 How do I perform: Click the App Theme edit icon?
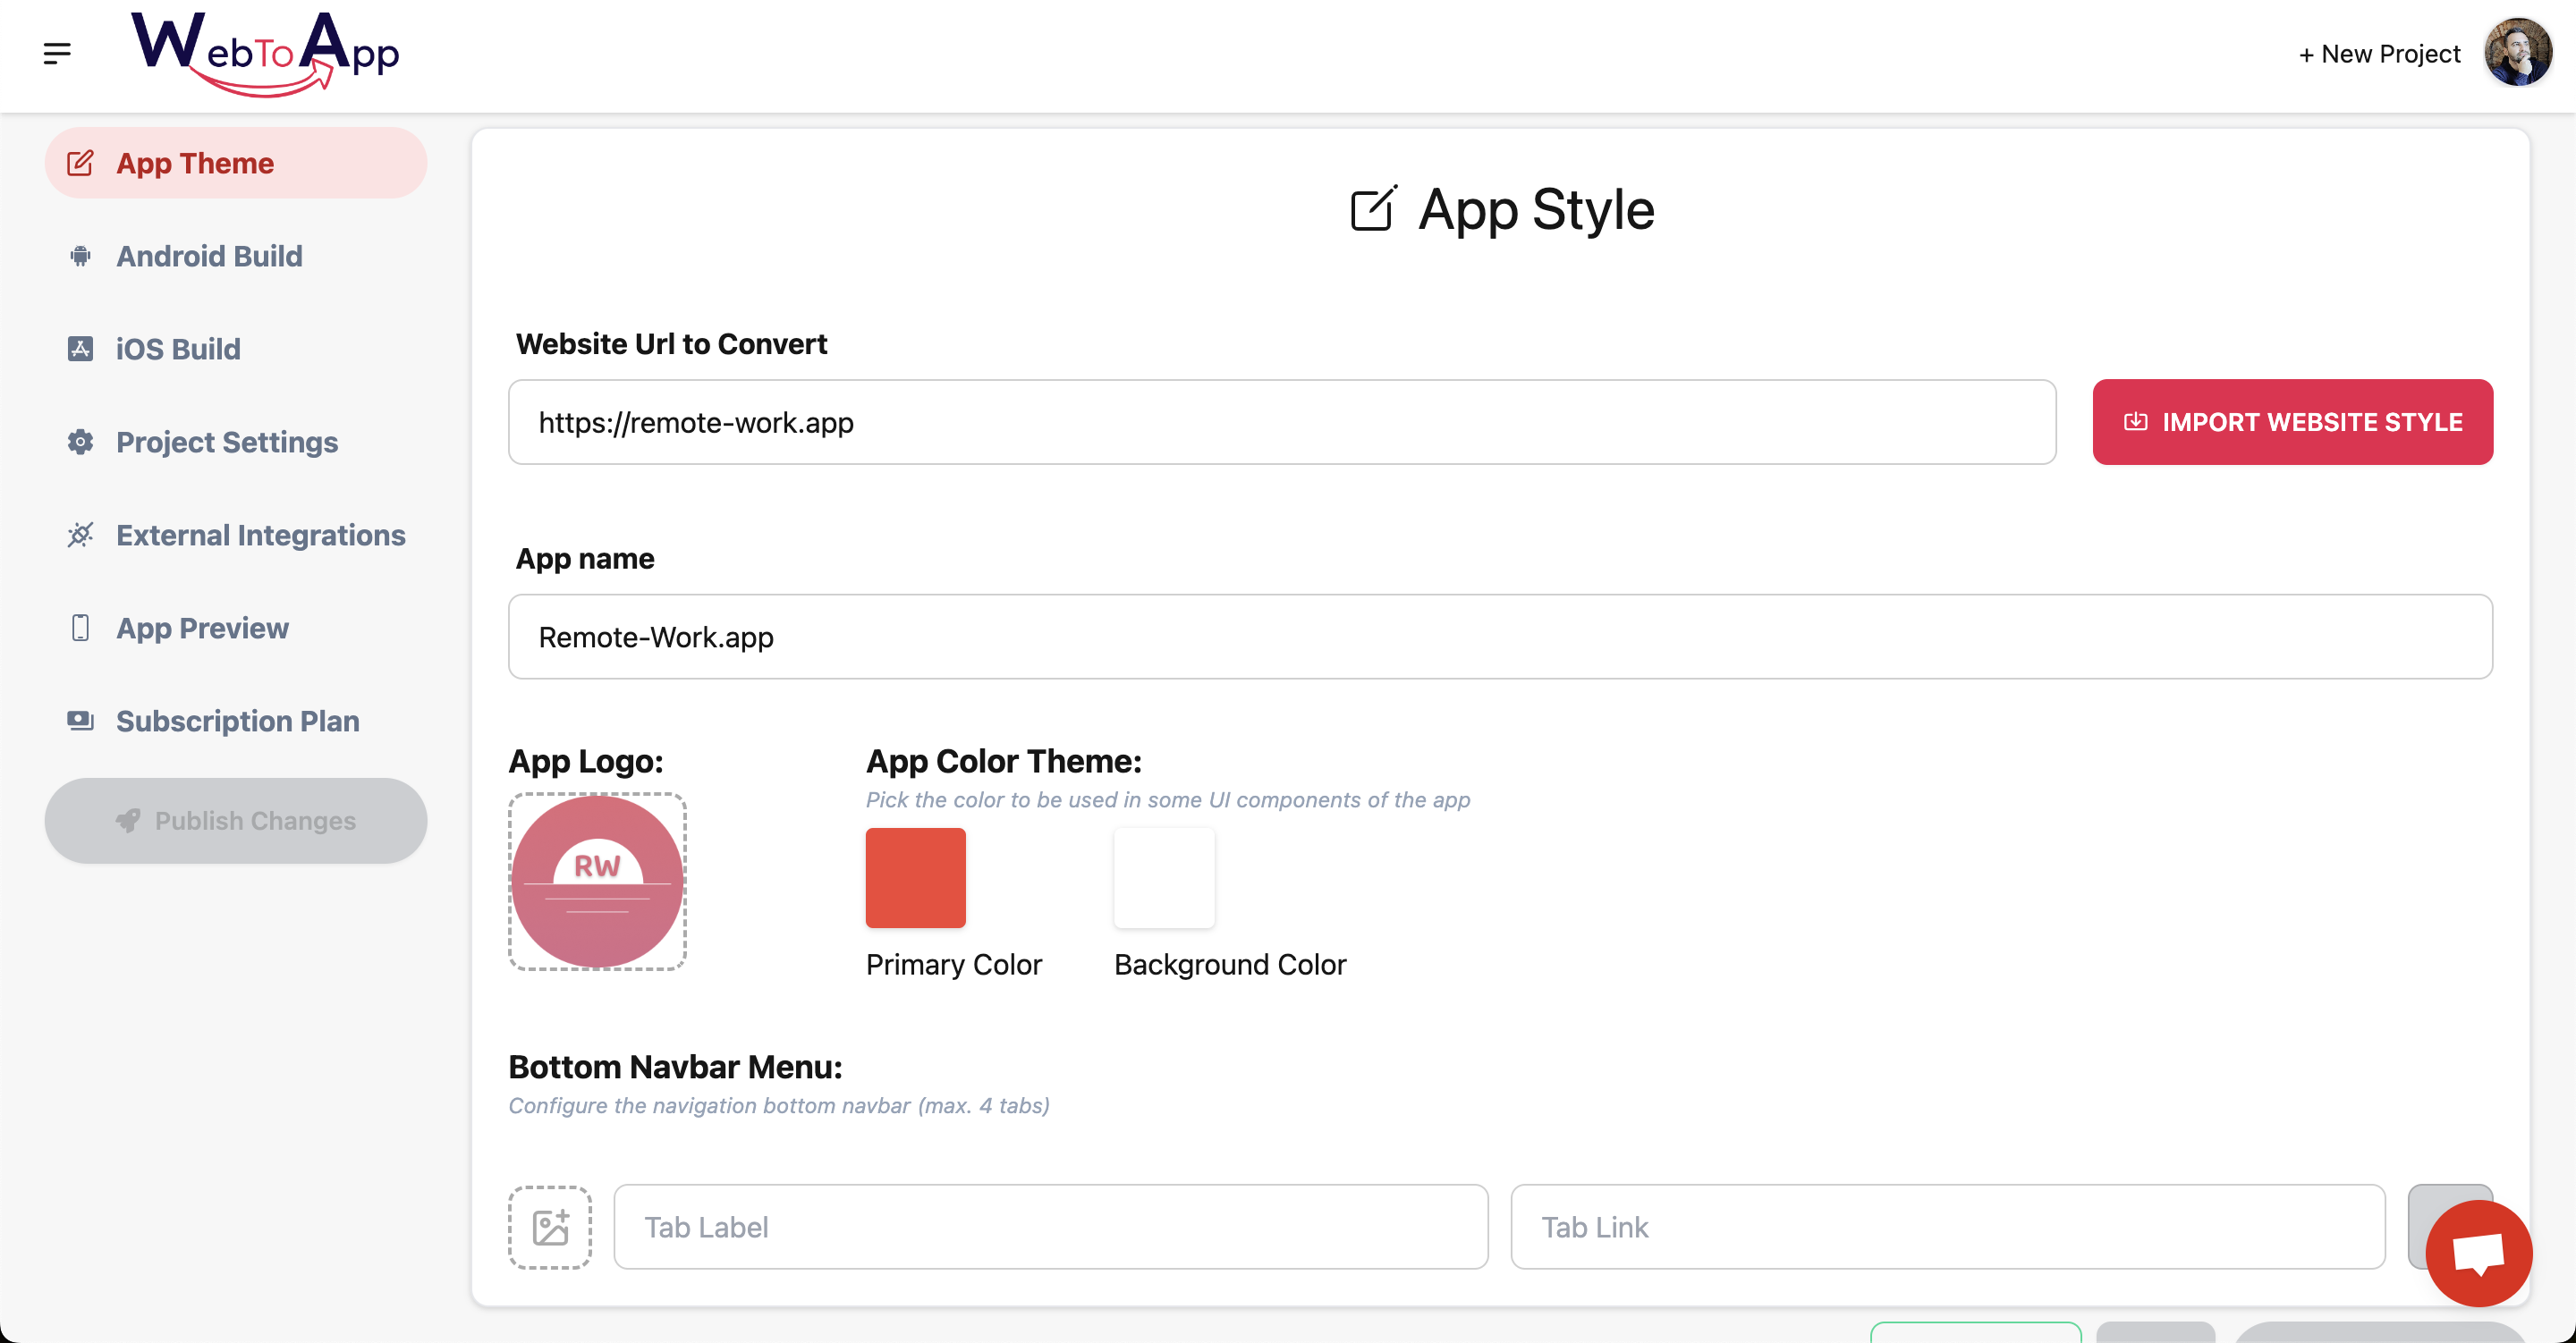(x=80, y=163)
